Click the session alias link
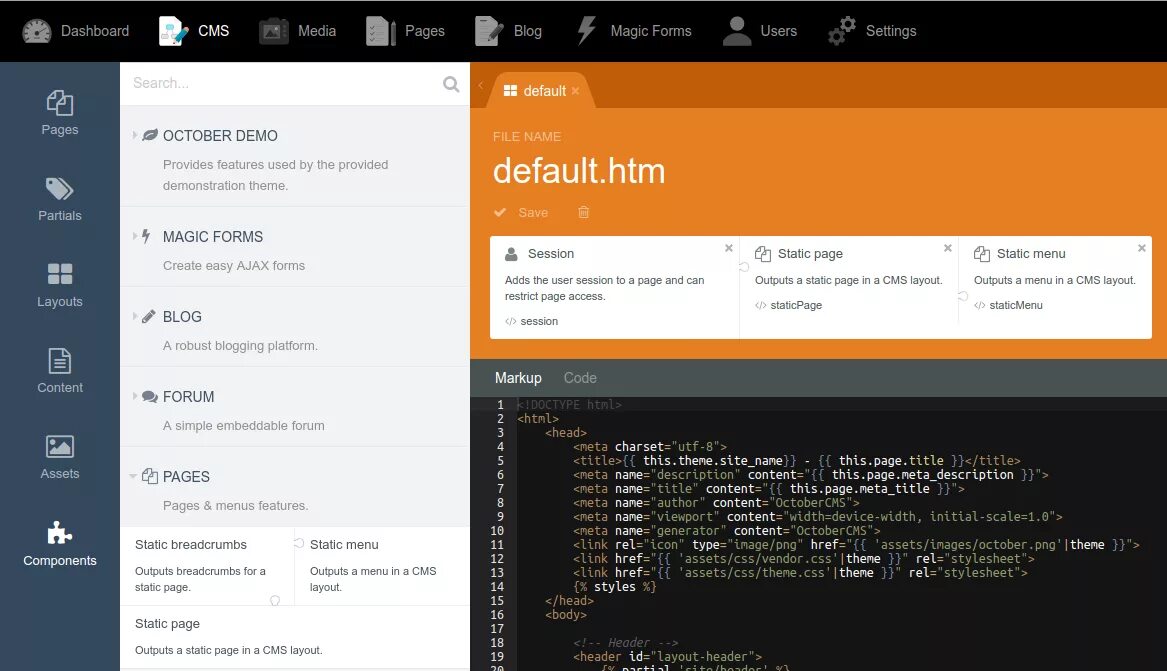Image resolution: width=1167 pixels, height=671 pixels. (539, 321)
